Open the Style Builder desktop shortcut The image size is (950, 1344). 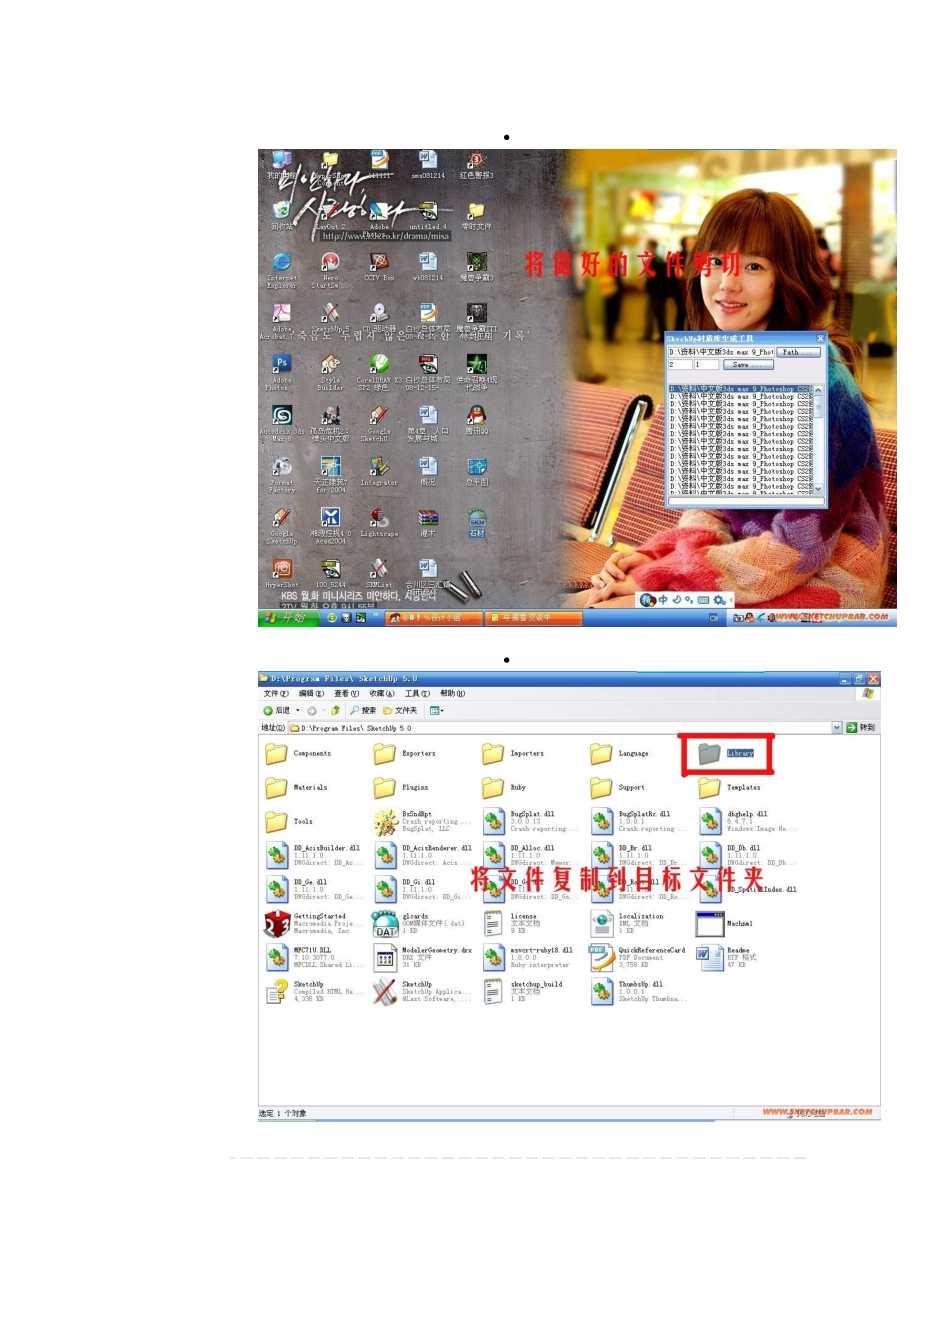click(330, 369)
